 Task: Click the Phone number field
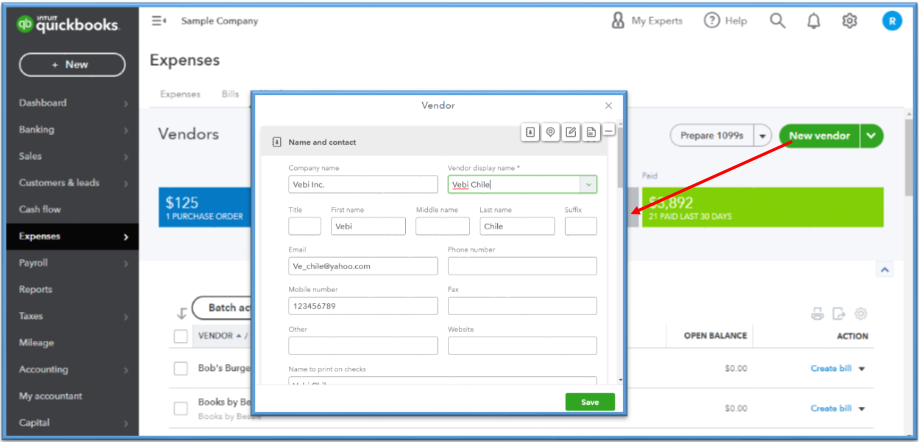pyautogui.click(x=522, y=266)
